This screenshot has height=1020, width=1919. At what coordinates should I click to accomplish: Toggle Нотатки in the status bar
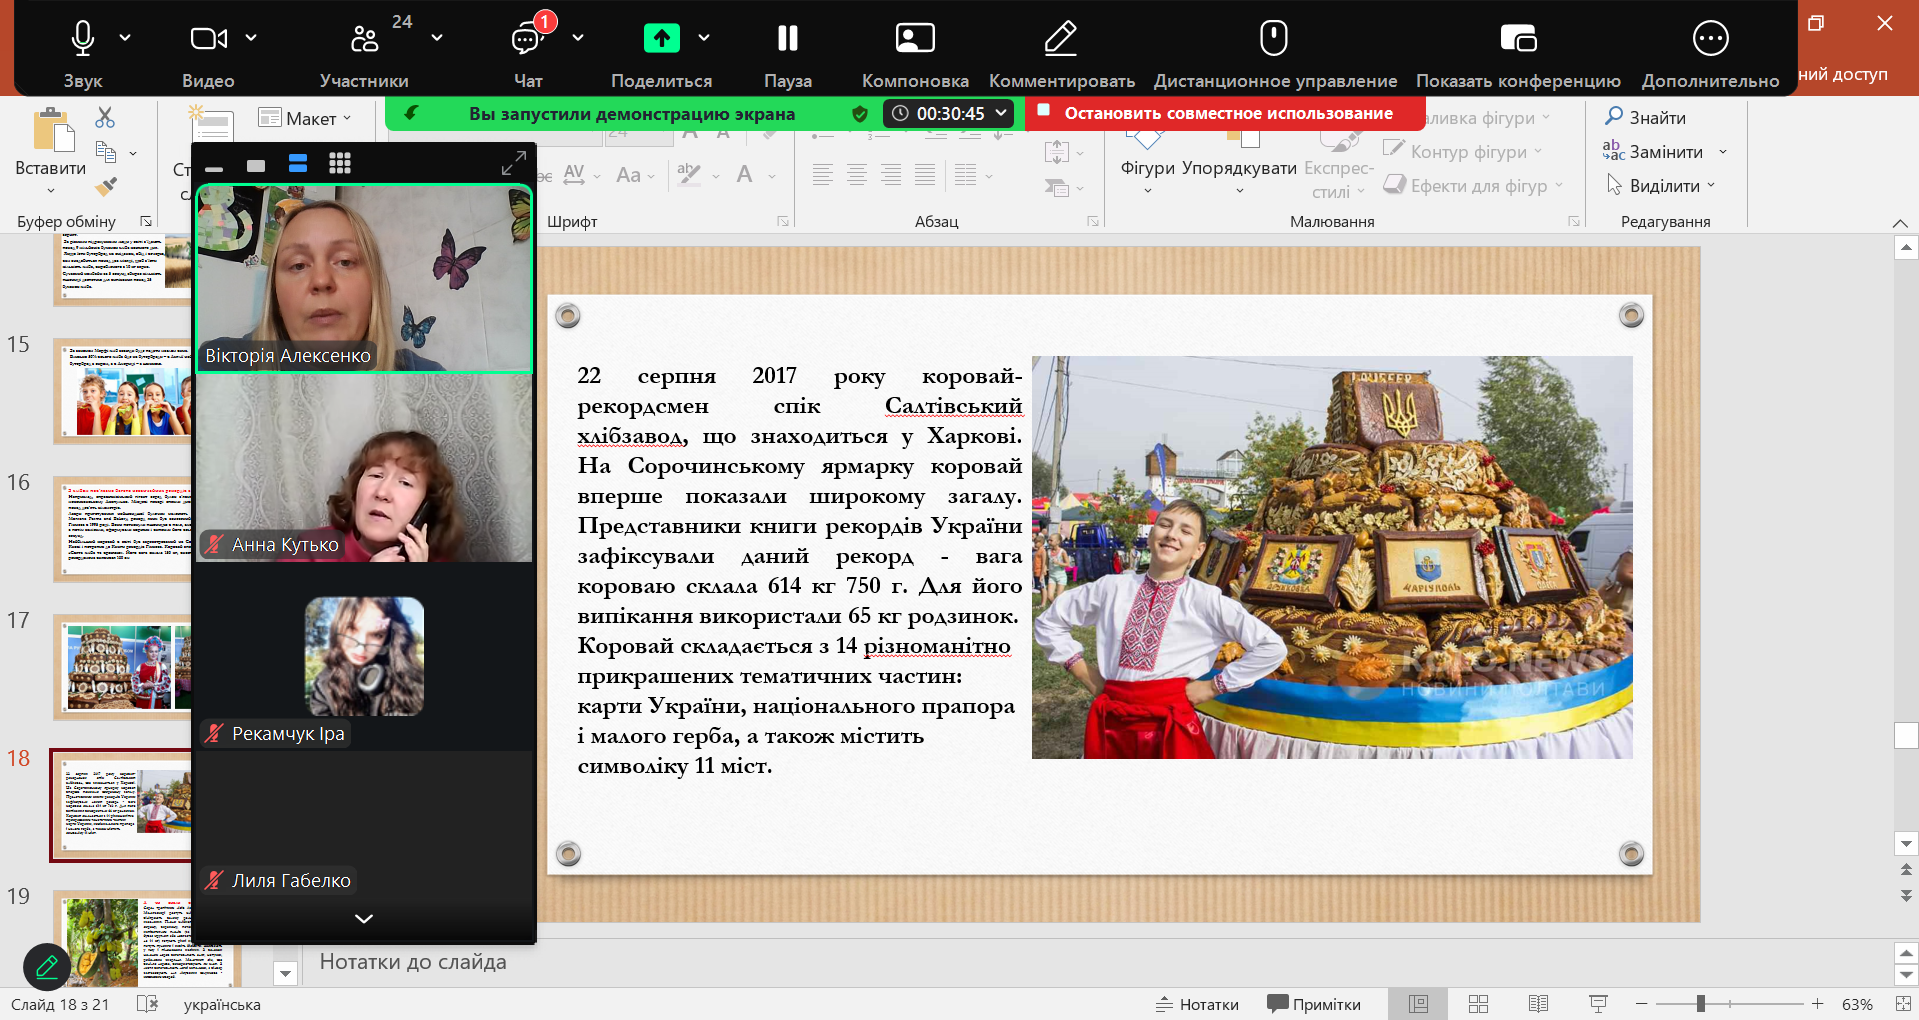(1197, 1004)
